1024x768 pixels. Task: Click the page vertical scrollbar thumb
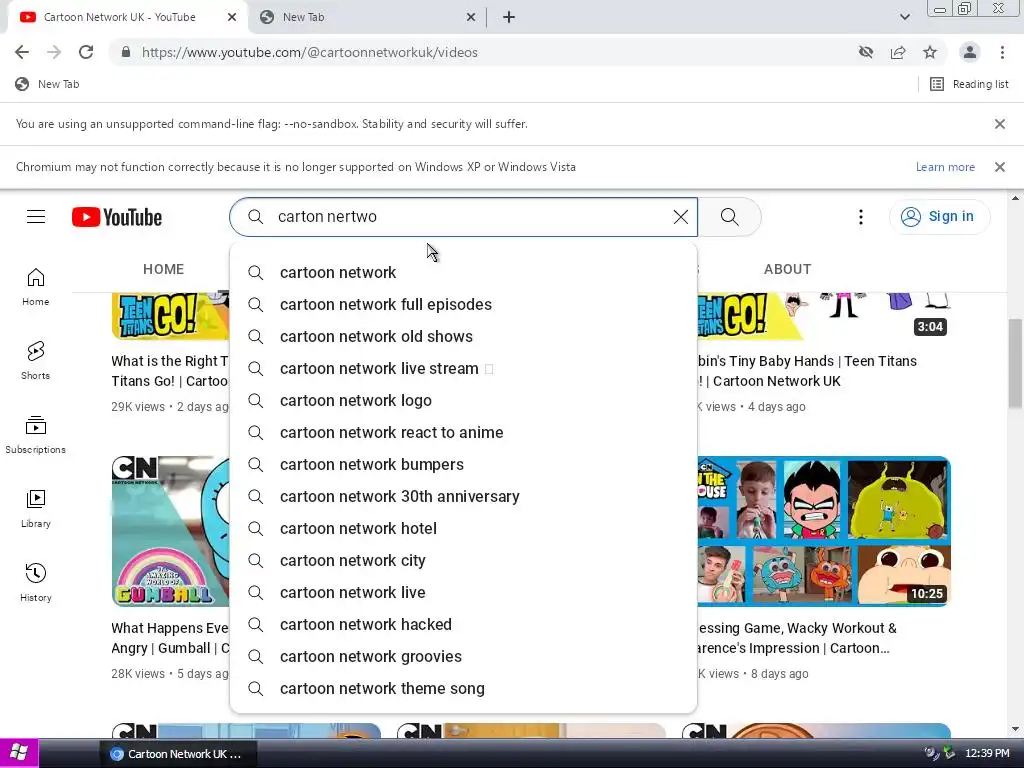click(1016, 364)
